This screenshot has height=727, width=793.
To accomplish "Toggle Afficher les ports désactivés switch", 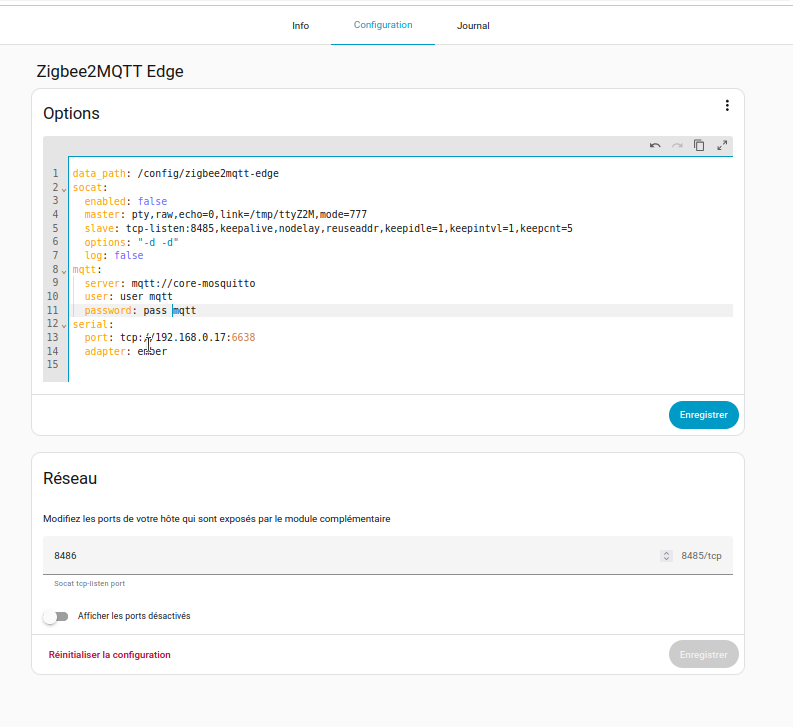I will (56, 616).
